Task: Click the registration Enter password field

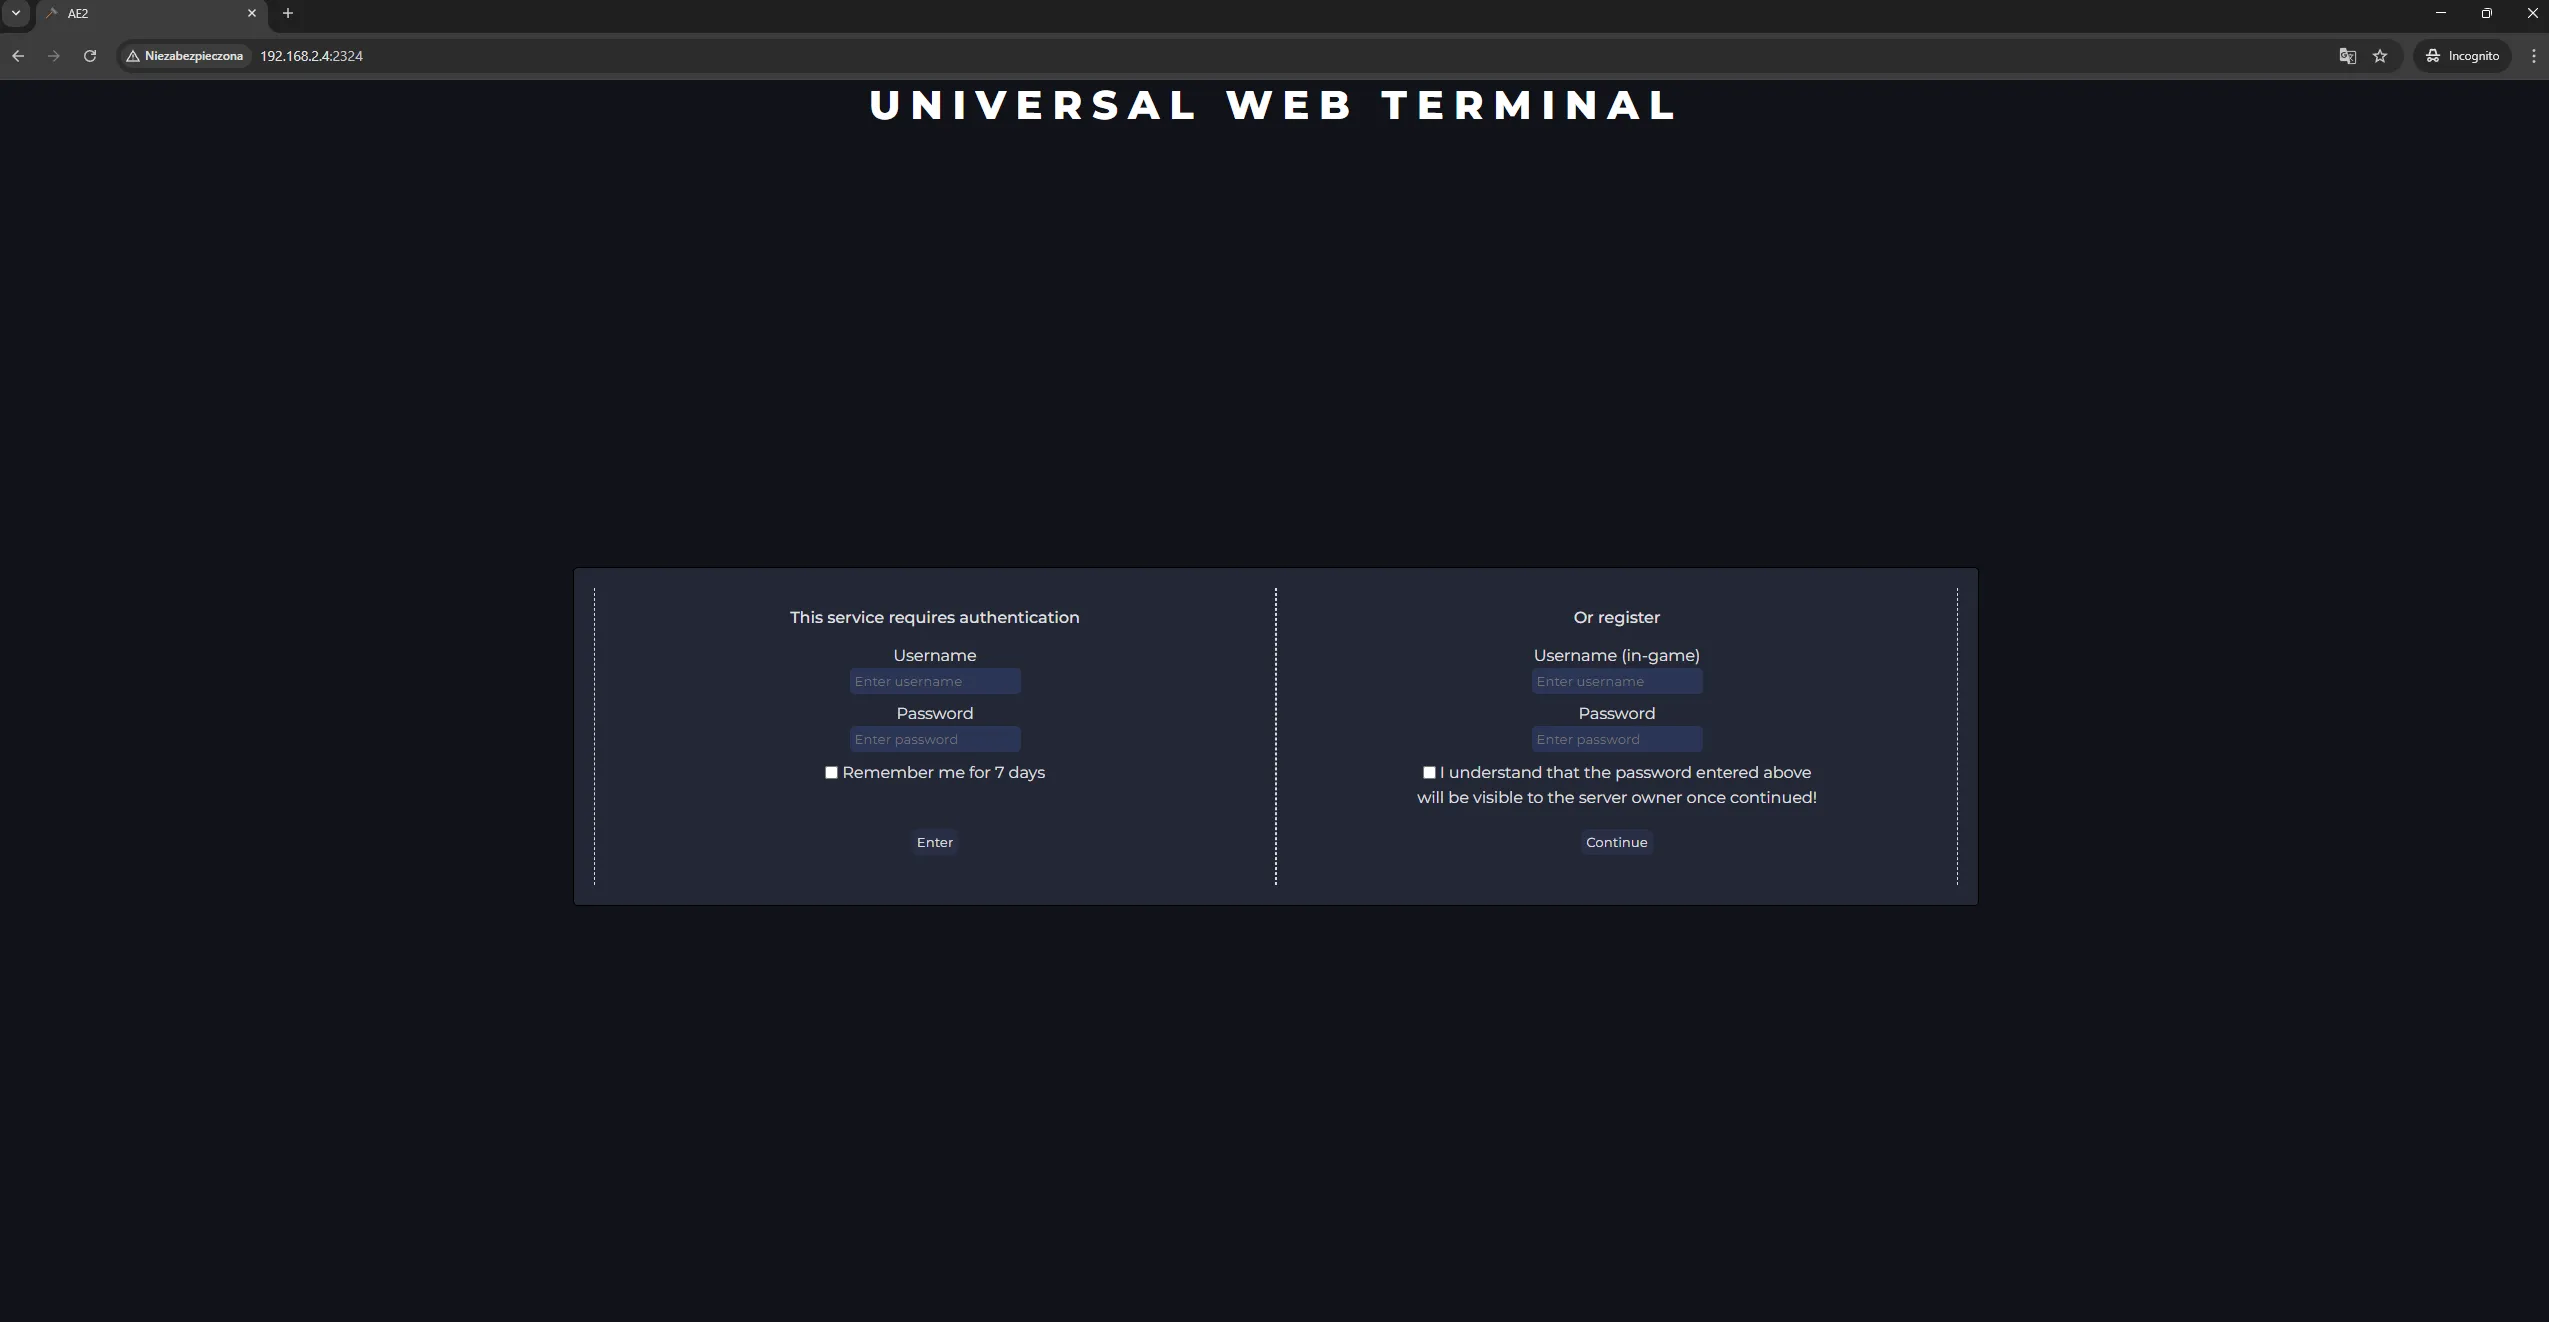Action: pyautogui.click(x=1616, y=740)
